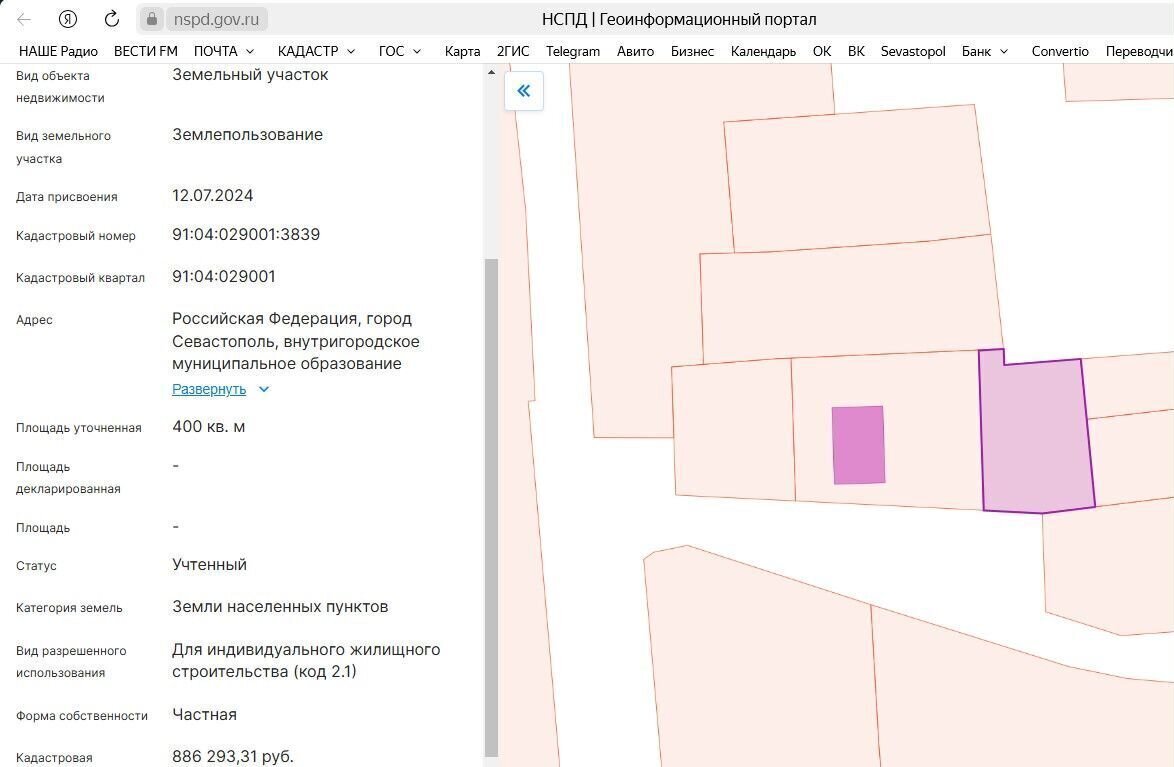1174x767 pixels.
Task: Click the status value Учтенный
Action: (x=210, y=565)
